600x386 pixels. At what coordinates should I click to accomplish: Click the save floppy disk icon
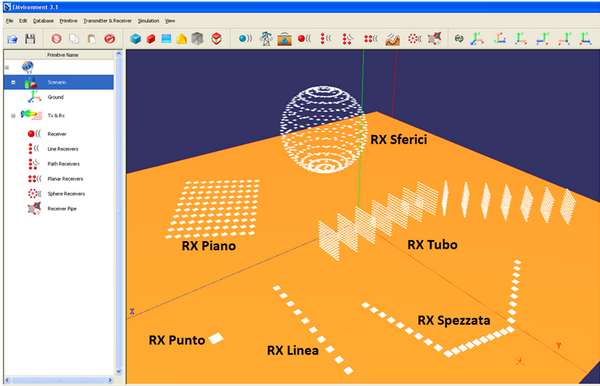click(x=30, y=39)
